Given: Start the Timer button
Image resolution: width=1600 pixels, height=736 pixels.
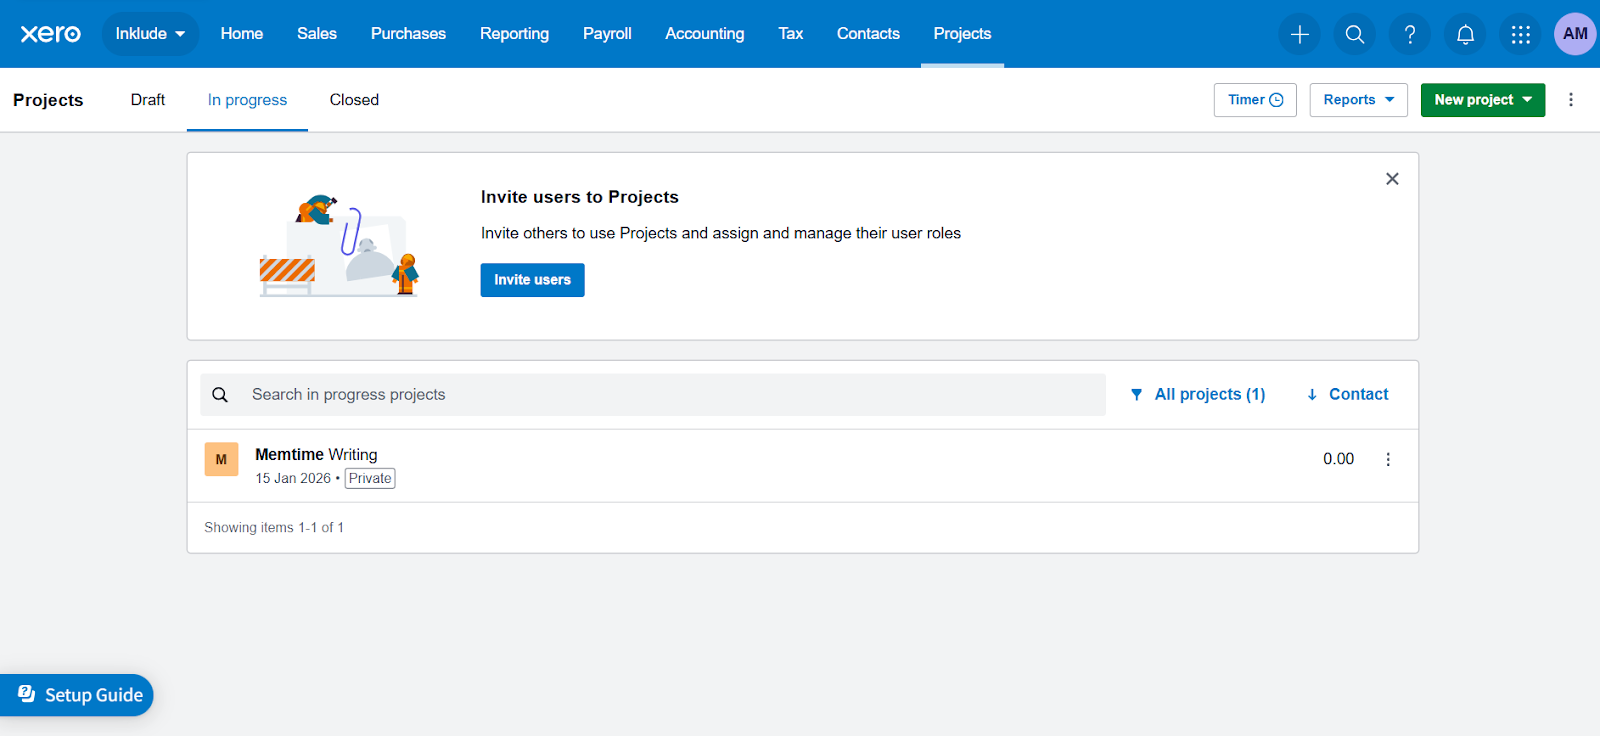Looking at the screenshot, I should pos(1255,100).
